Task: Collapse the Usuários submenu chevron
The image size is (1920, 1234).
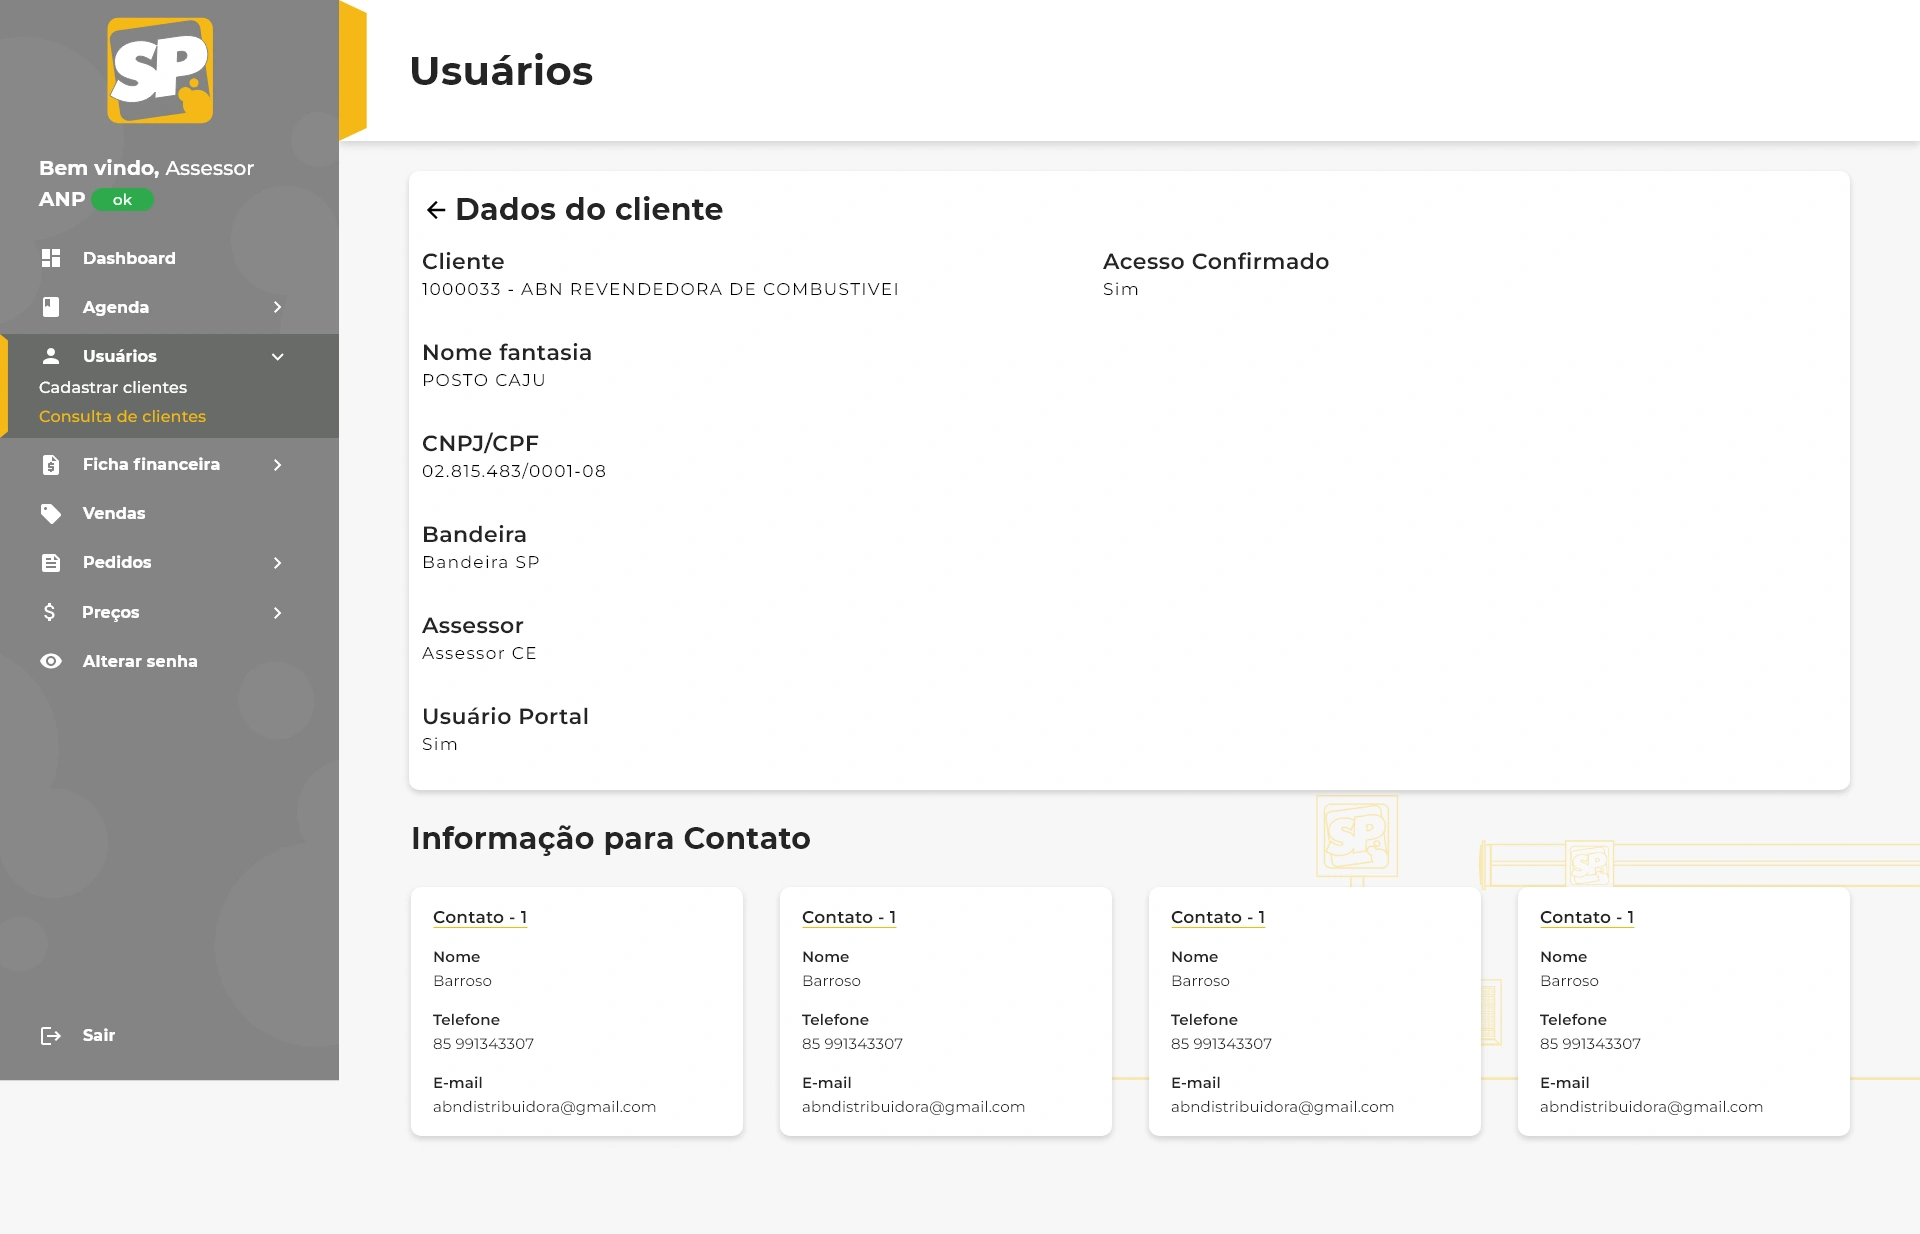Action: click(x=278, y=357)
